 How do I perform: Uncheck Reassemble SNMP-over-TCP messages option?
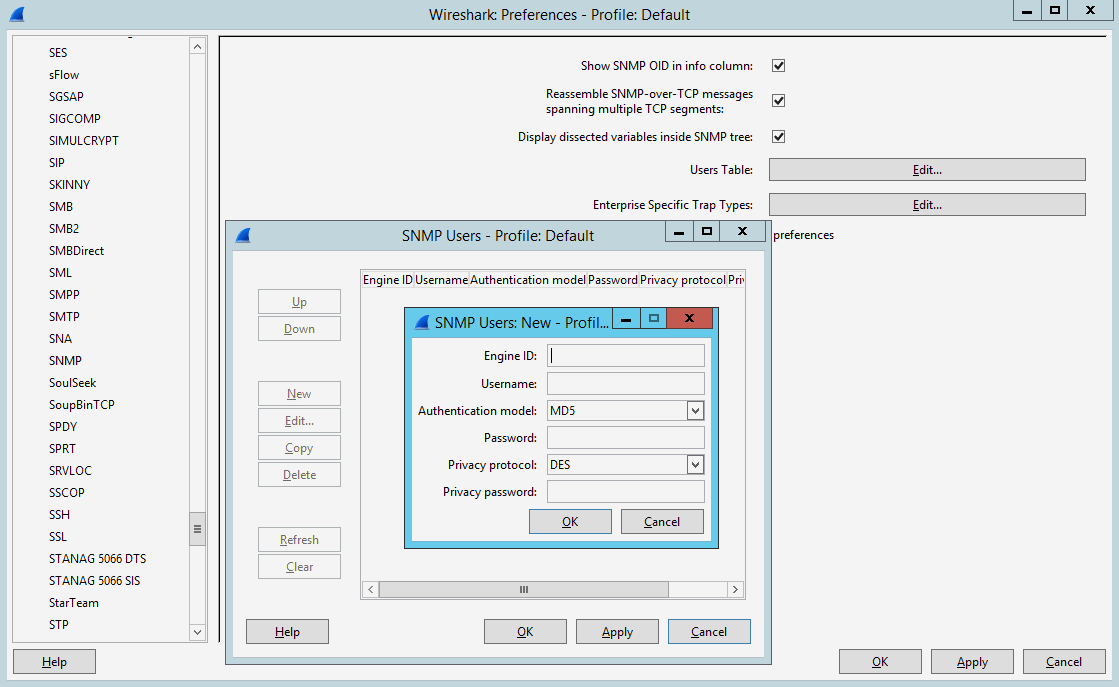point(778,100)
